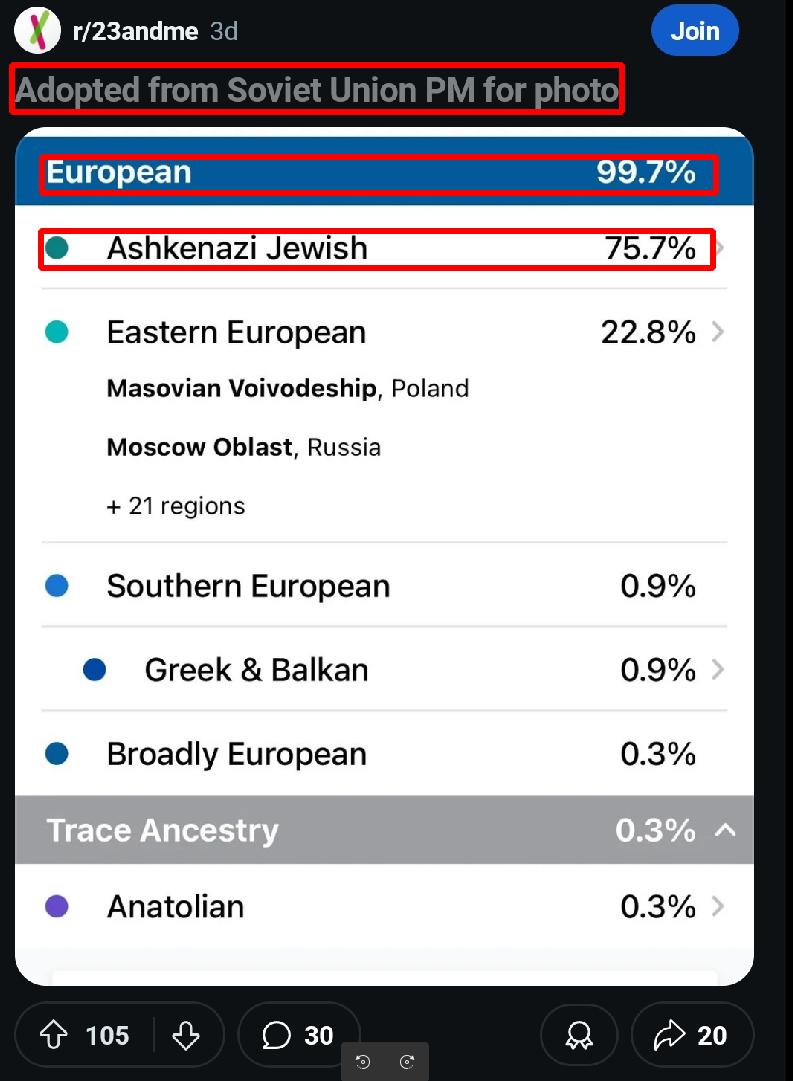Downvote the post with the down arrow

click(185, 1035)
